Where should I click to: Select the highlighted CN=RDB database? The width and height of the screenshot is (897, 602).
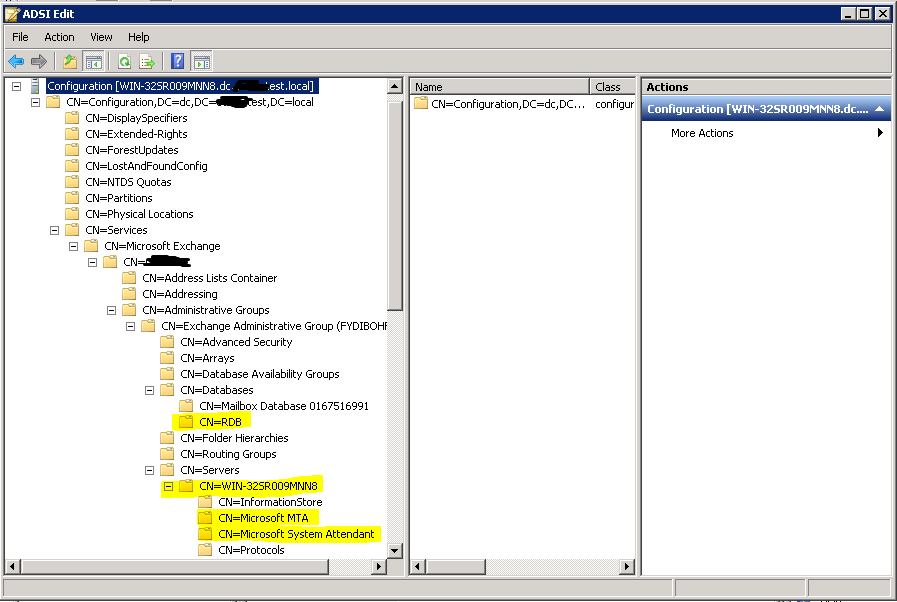220,423
